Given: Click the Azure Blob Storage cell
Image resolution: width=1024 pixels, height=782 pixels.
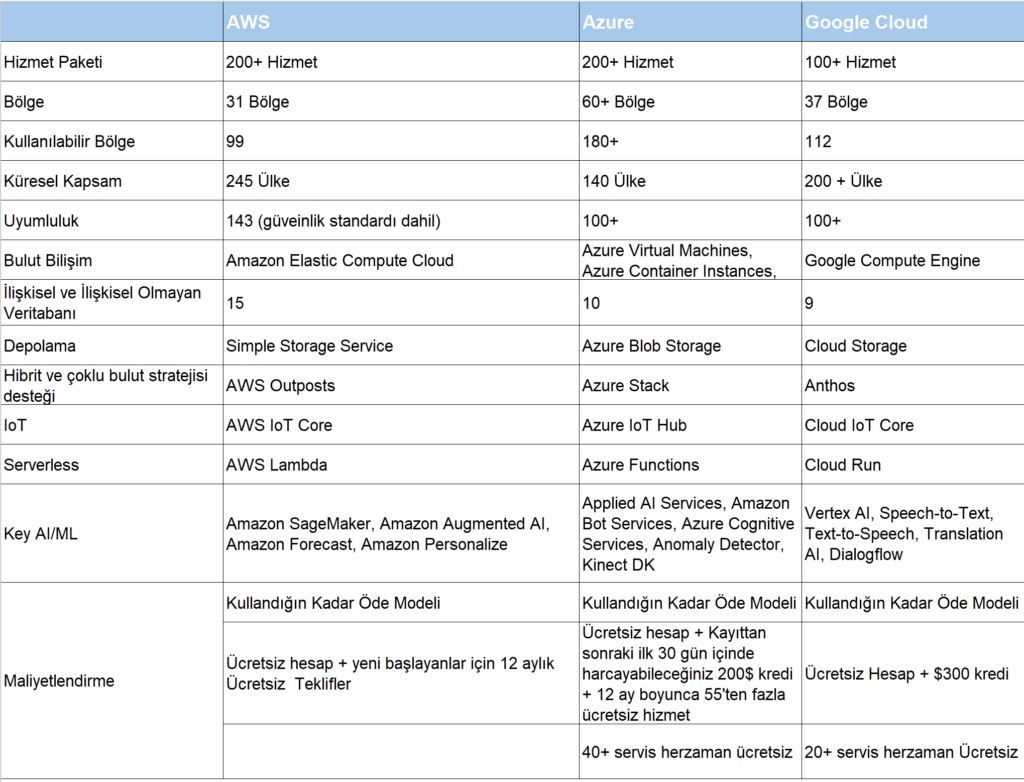Looking at the screenshot, I should click(690, 346).
